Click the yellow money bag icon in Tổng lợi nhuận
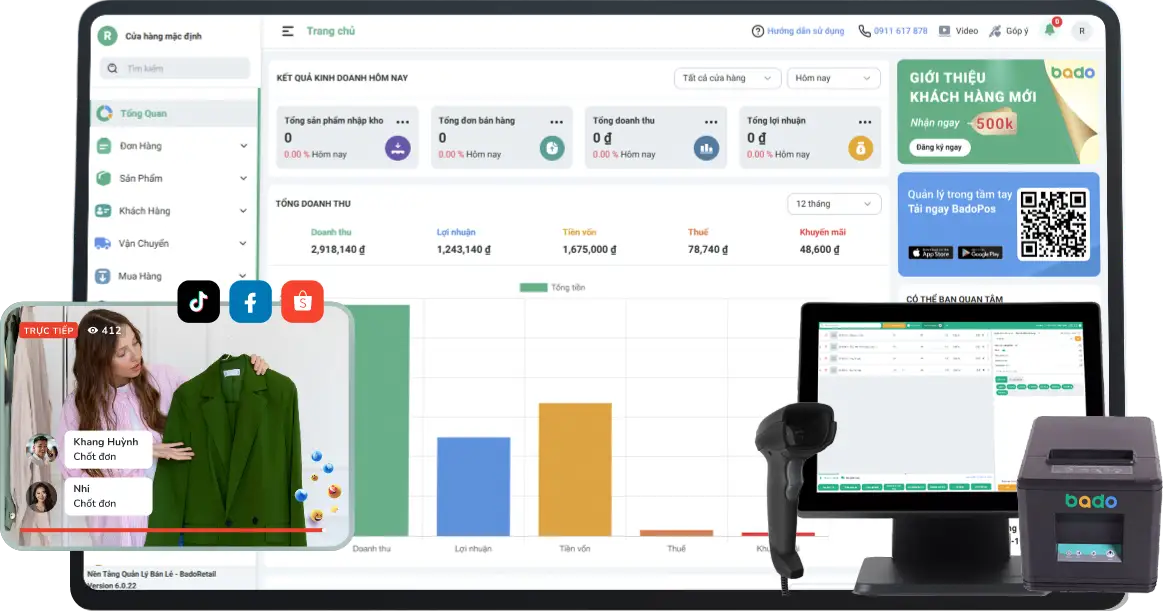1170x612 pixels. coord(860,149)
